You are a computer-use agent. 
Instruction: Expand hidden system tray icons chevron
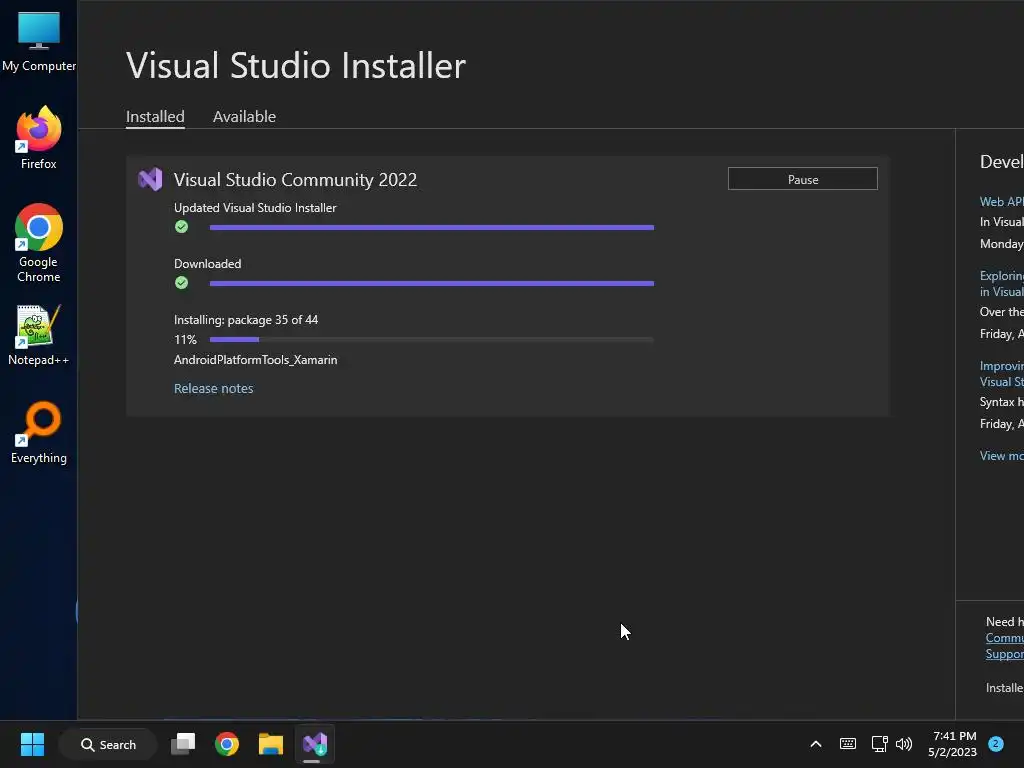816,744
